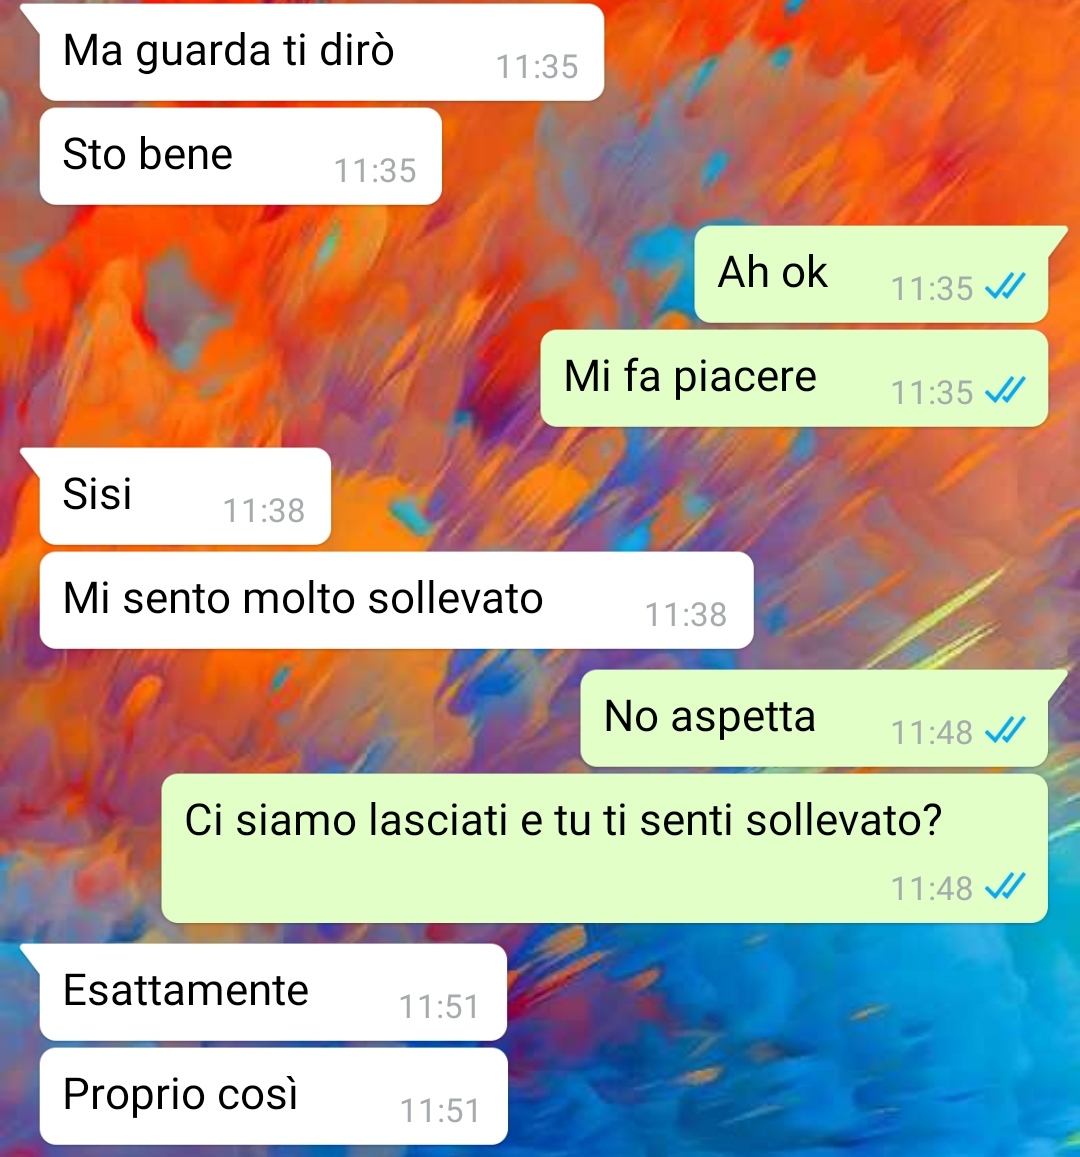Viewport: 1080px width, 1157px height.
Task: Click read-receipt double check on 'Ah ok'
Action: [x=1006, y=286]
